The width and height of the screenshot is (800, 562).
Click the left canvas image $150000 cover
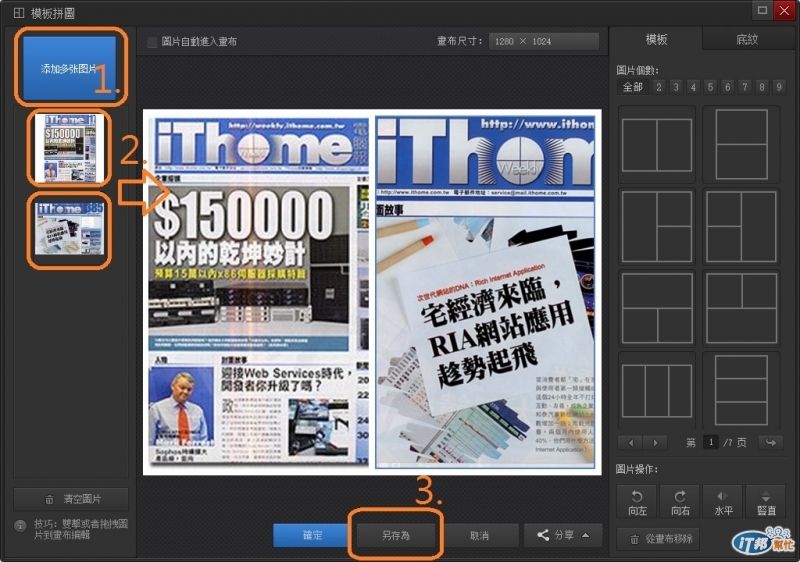coord(259,292)
